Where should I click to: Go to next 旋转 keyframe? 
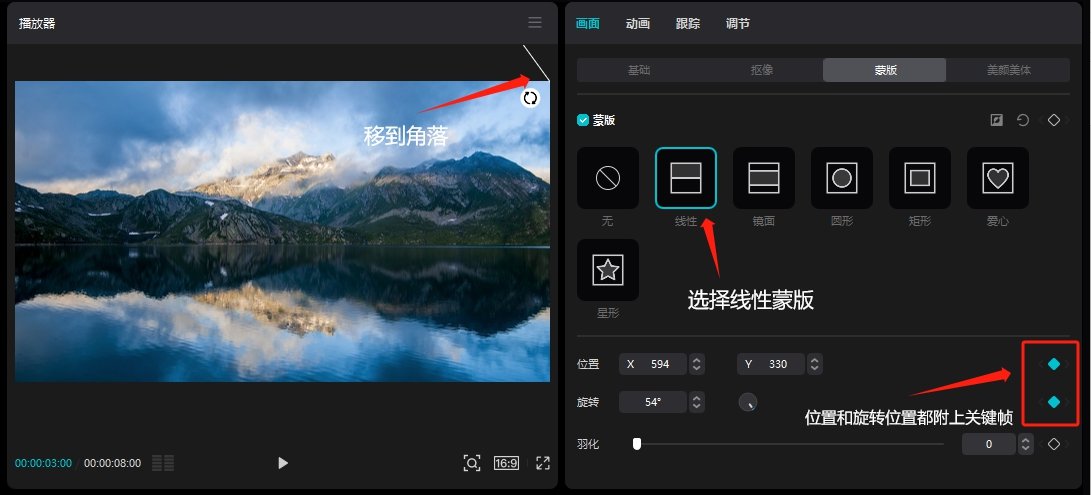click(1067, 402)
